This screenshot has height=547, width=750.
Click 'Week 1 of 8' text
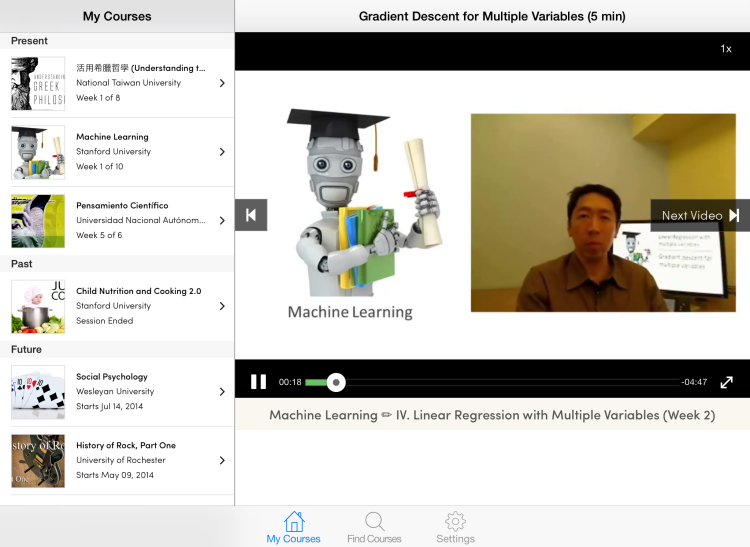point(98,98)
